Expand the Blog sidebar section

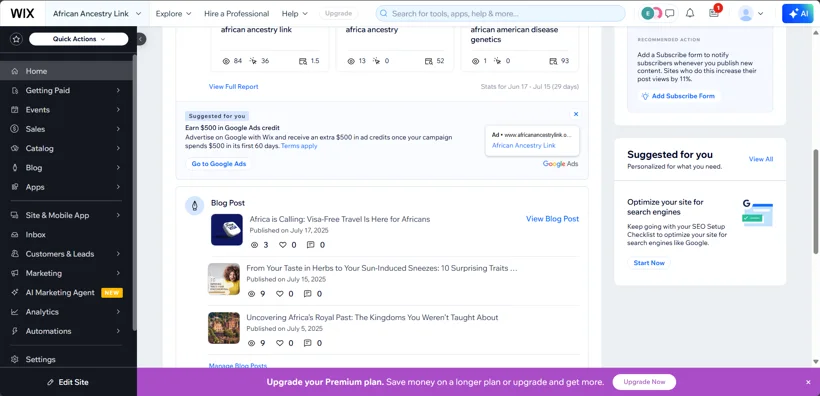pos(66,168)
